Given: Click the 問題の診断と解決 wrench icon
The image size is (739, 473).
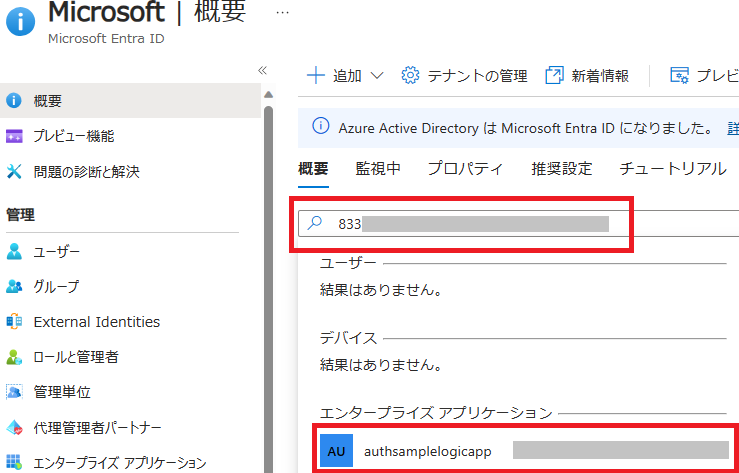Looking at the screenshot, I should pos(14,172).
